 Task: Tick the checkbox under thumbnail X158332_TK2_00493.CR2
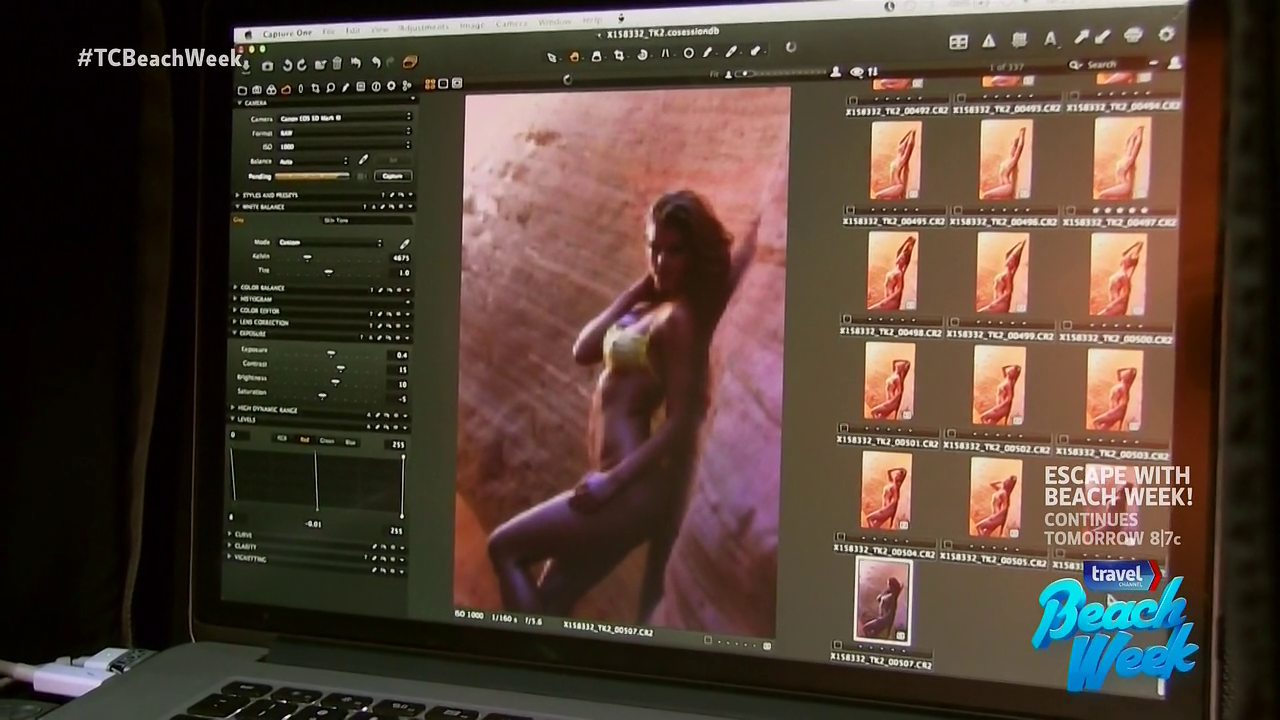click(x=960, y=98)
